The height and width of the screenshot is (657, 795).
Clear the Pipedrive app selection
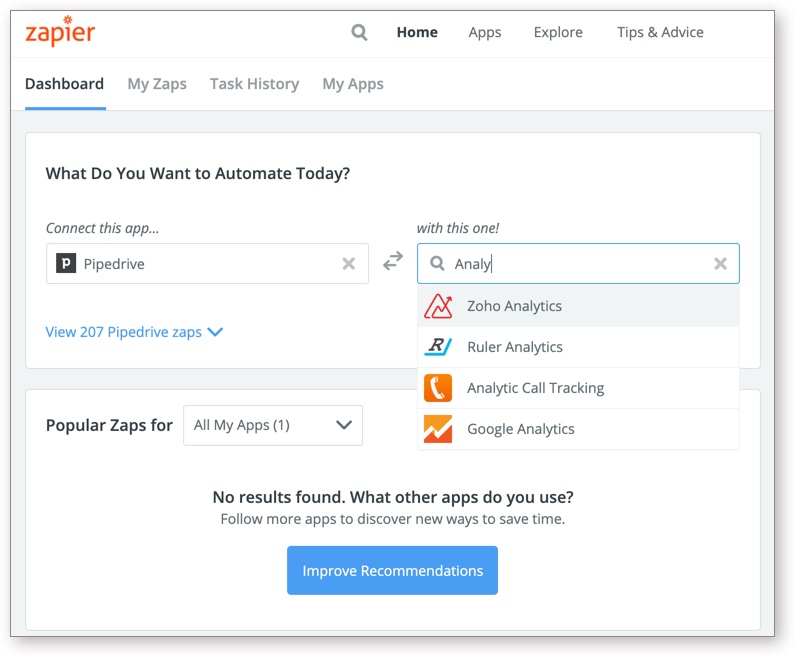[x=349, y=264]
